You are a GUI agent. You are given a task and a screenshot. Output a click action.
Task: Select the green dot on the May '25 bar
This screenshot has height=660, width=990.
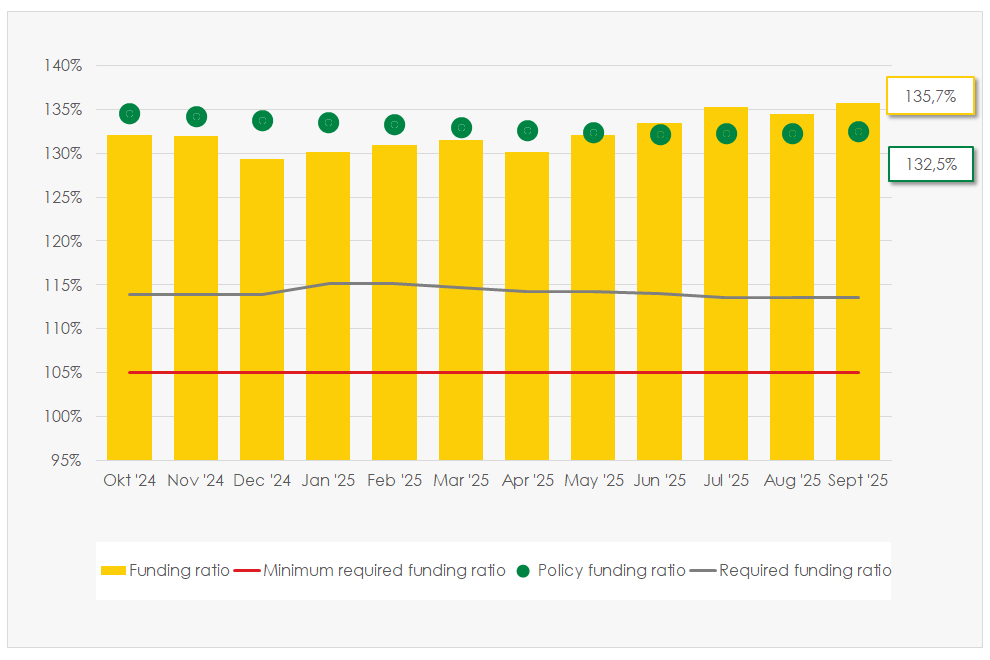(593, 132)
